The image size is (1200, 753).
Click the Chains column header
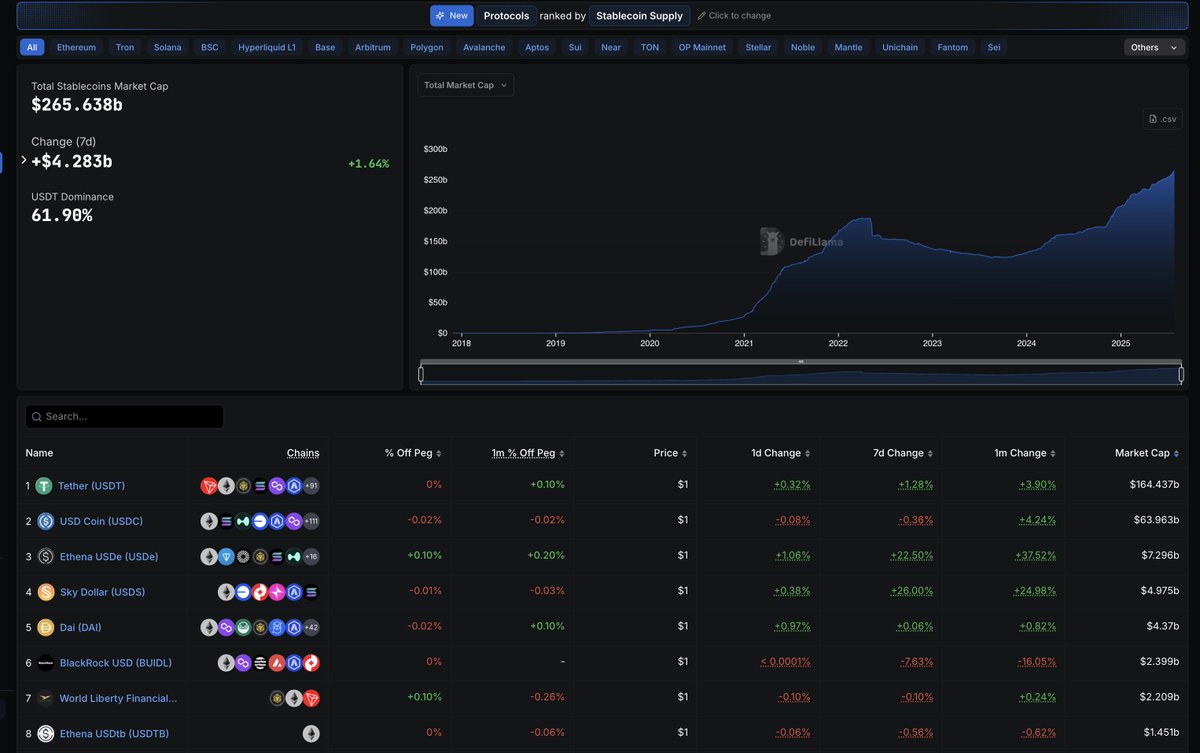[x=303, y=453]
